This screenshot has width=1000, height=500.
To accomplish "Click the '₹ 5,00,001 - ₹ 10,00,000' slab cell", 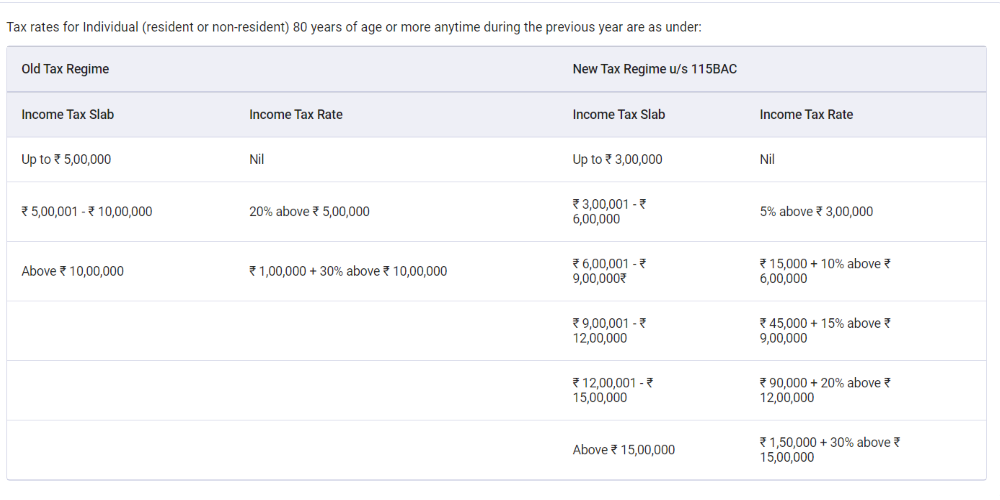I will pyautogui.click(x=87, y=212).
